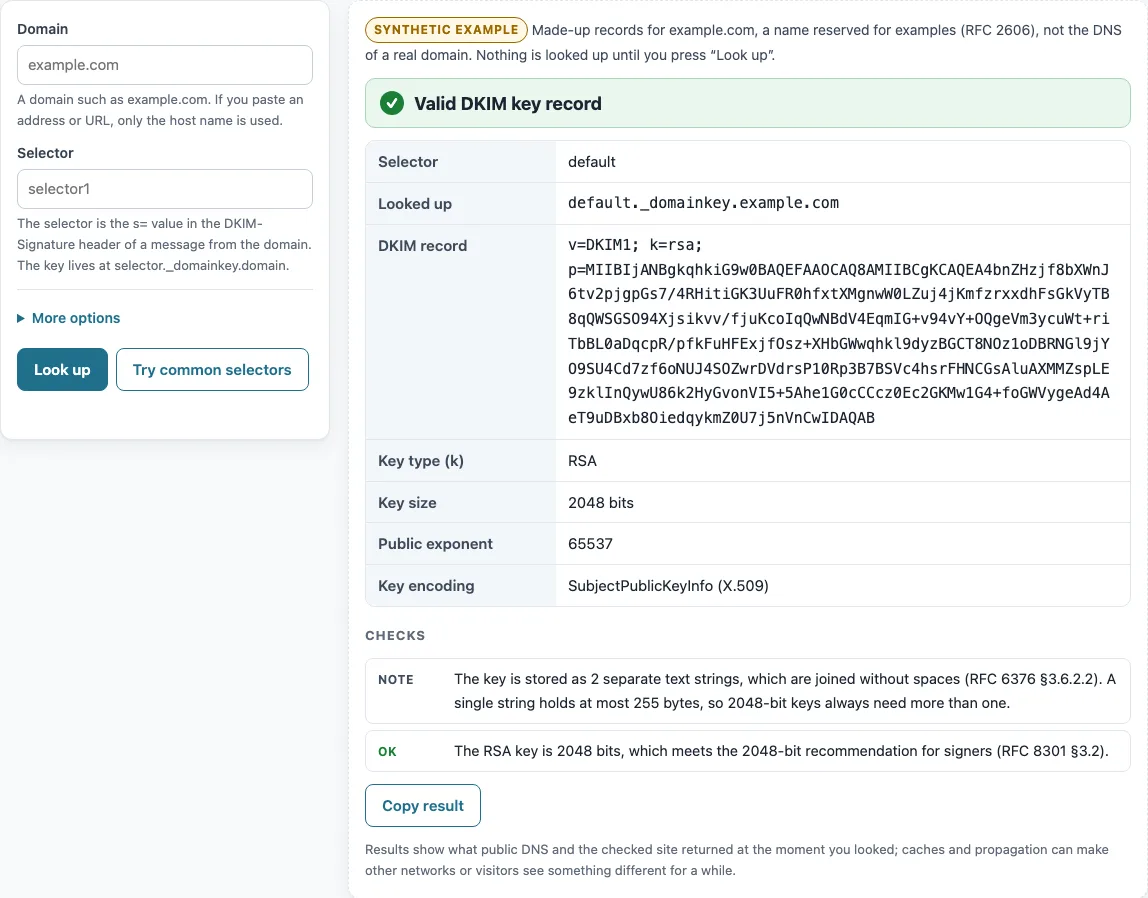Focus the Selector input field
The width and height of the screenshot is (1148, 898).
click(x=165, y=189)
